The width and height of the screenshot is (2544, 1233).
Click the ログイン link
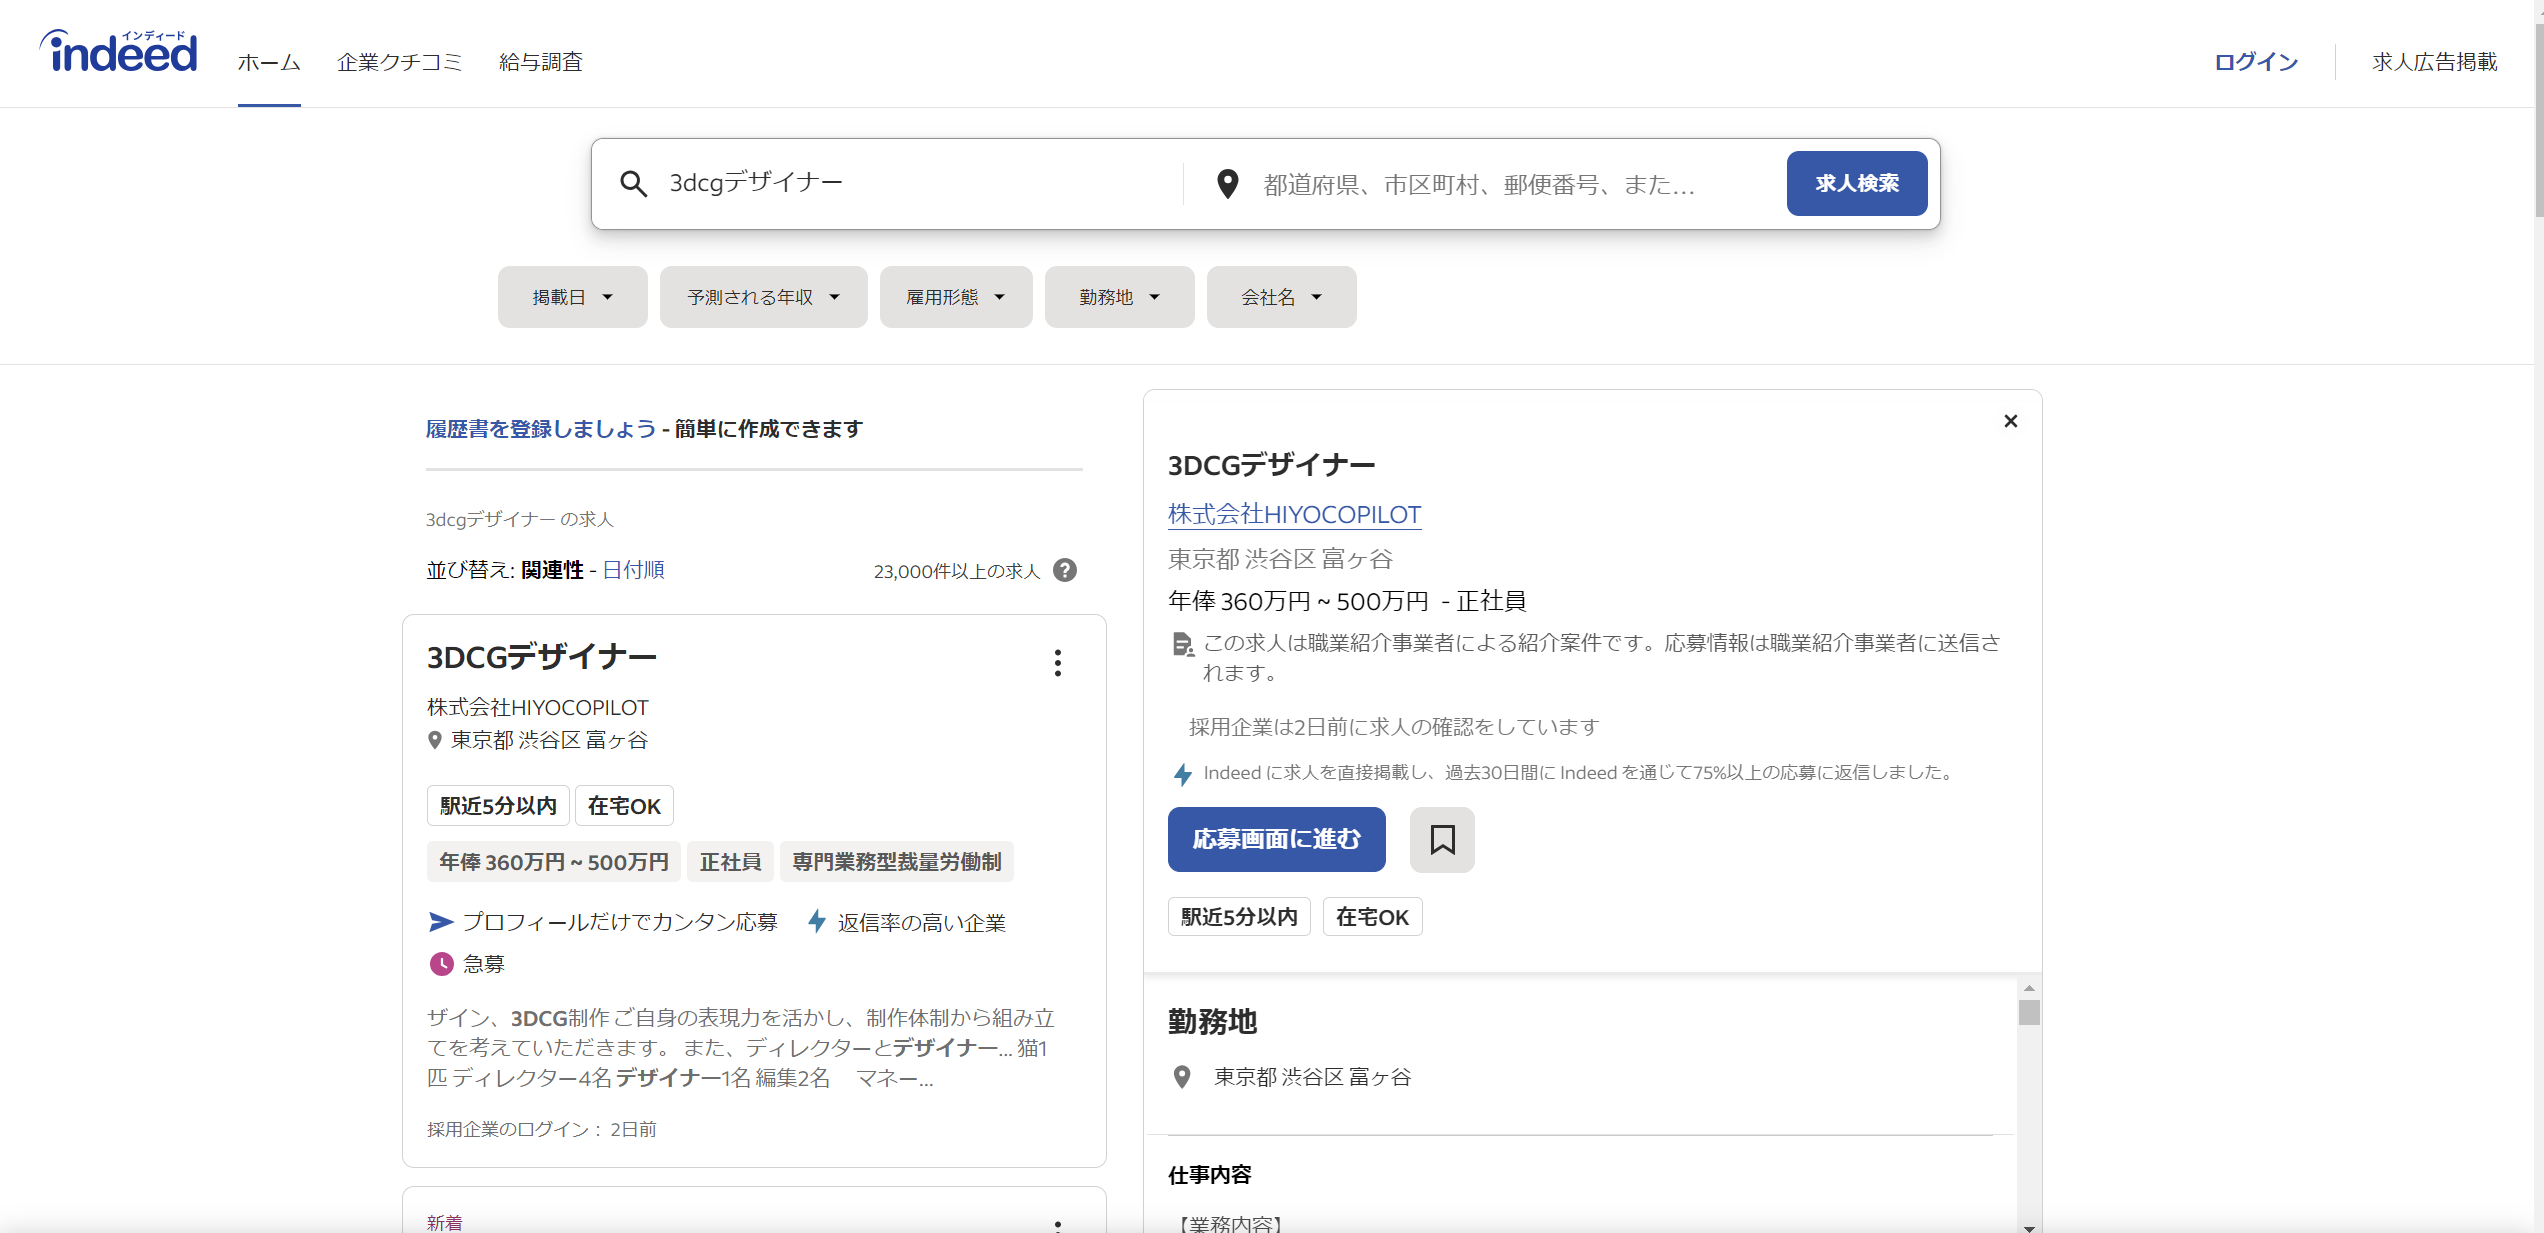point(2256,62)
